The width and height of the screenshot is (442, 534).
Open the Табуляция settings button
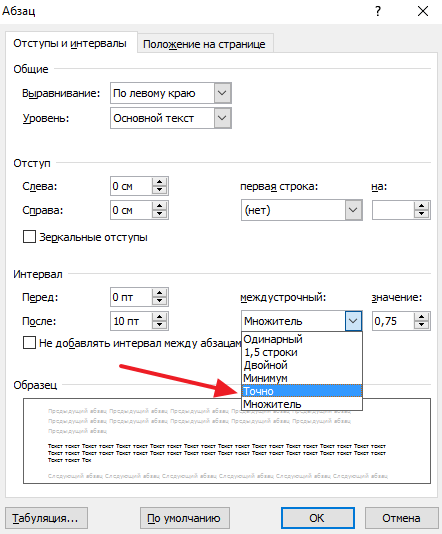click(46, 518)
